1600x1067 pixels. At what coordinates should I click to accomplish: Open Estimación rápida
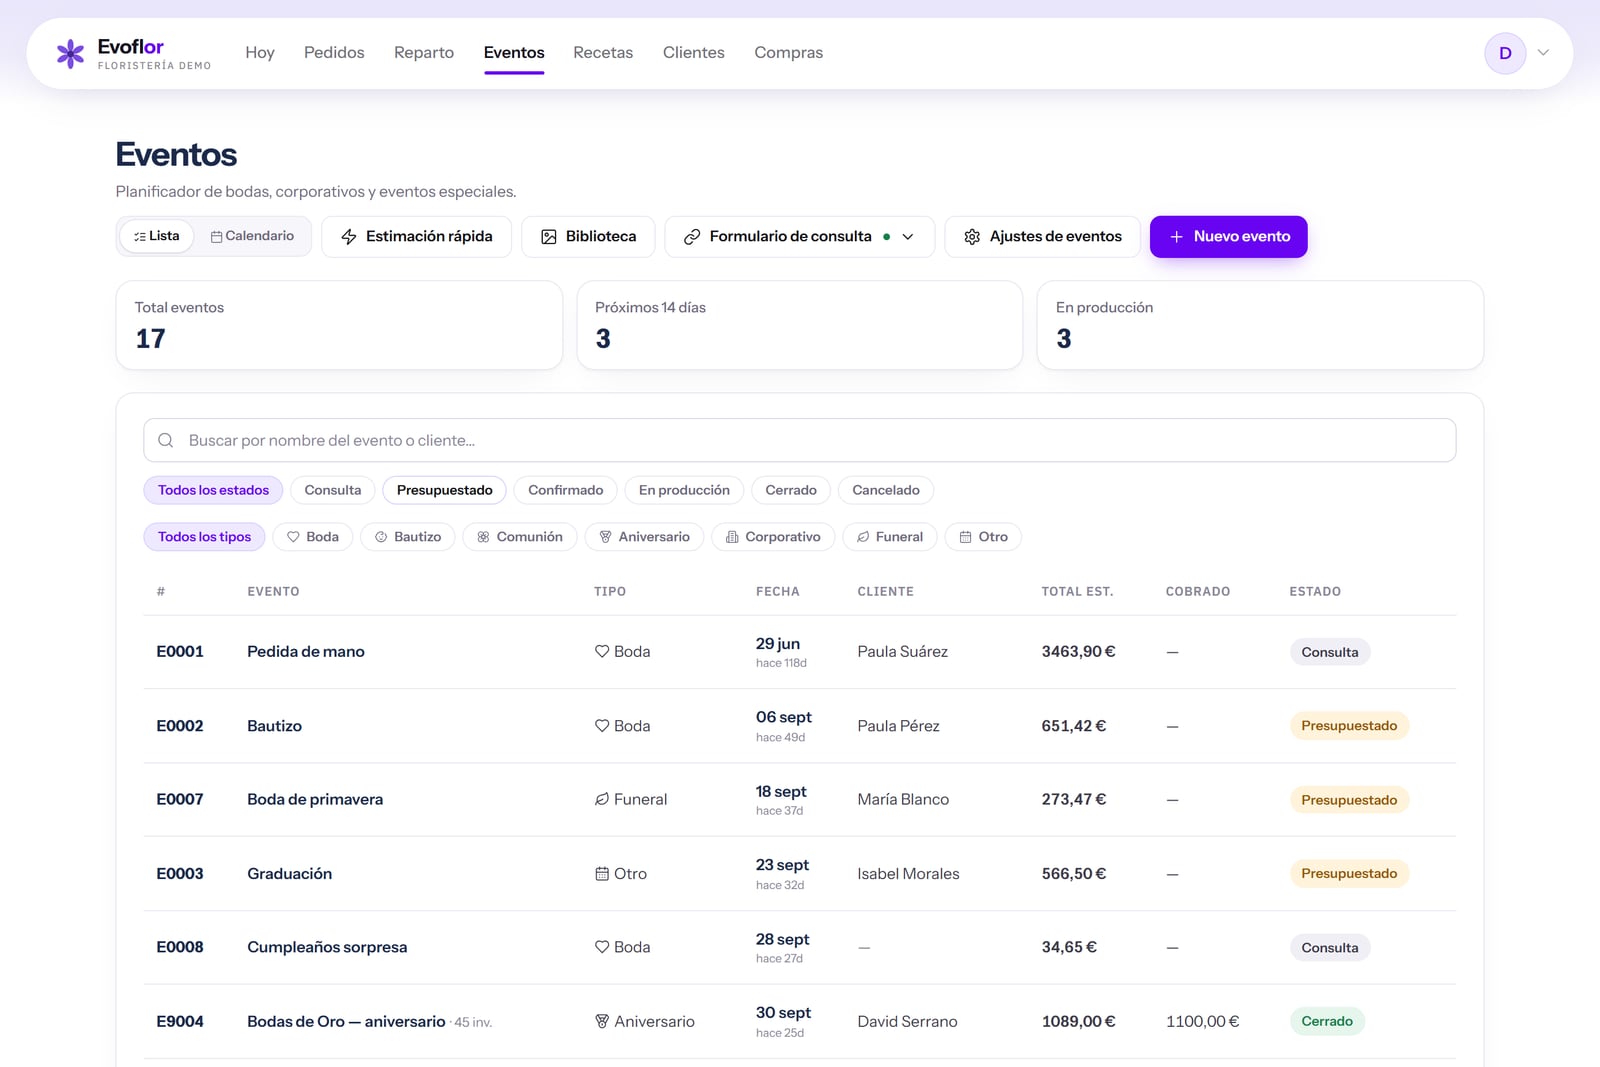pyautogui.click(x=417, y=237)
